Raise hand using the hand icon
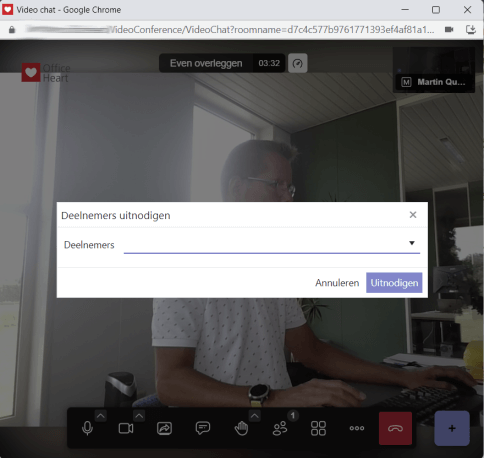The image size is (484, 458). click(241, 428)
